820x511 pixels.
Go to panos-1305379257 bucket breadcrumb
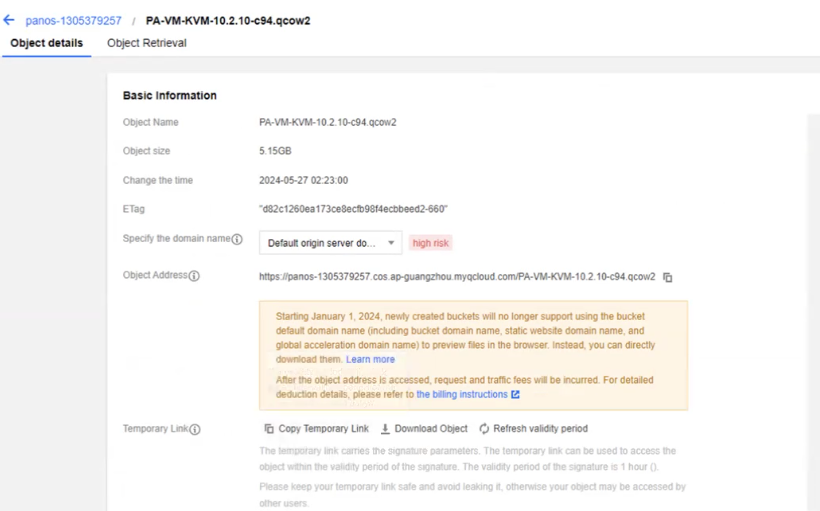click(x=73, y=21)
